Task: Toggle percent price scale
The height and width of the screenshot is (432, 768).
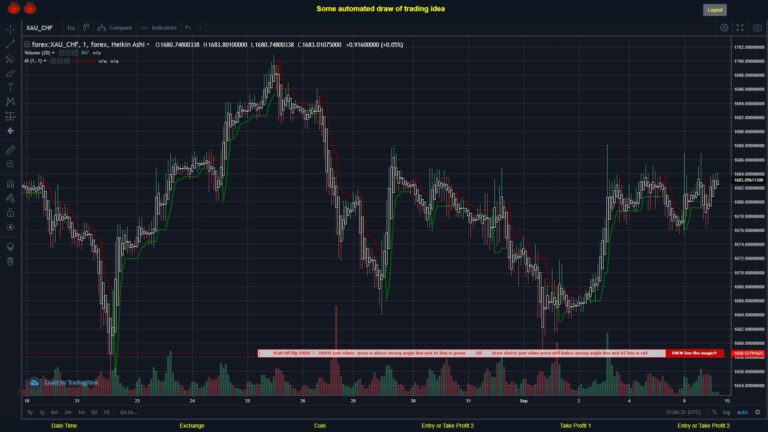Action: pos(714,412)
